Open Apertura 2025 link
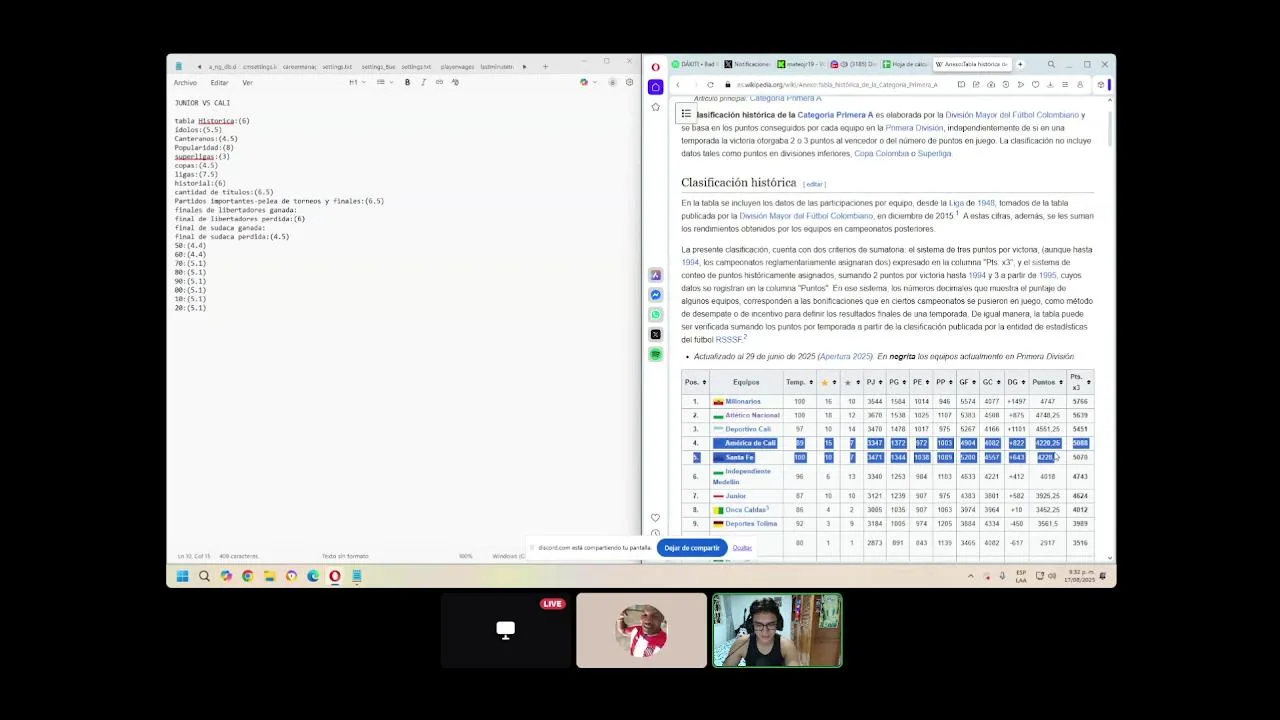Image resolution: width=1280 pixels, height=720 pixels. pyautogui.click(x=846, y=357)
